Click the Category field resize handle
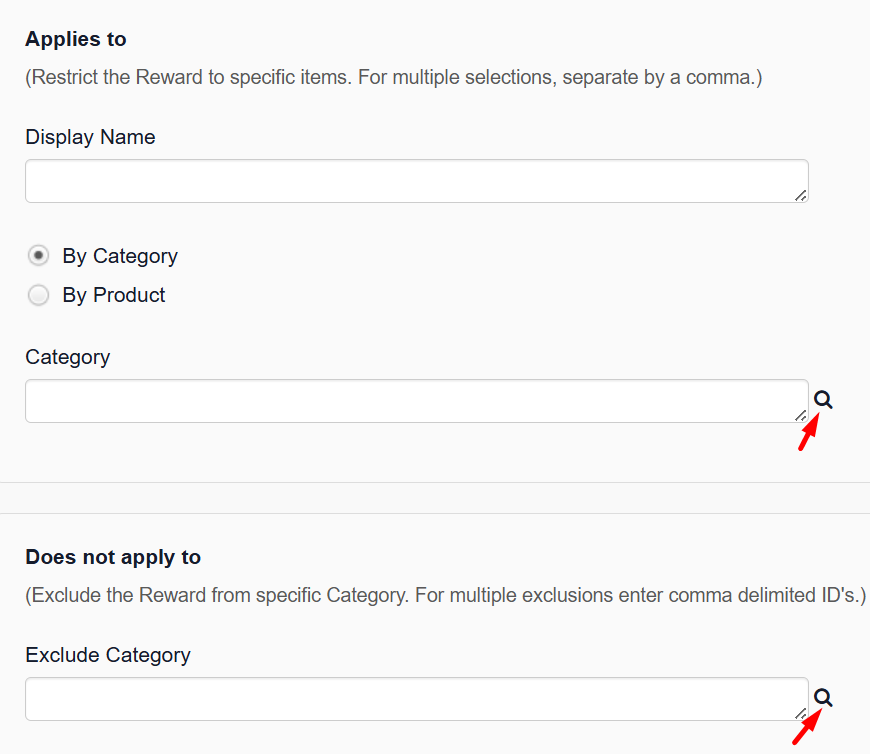Image resolution: width=870 pixels, height=754 pixels. tap(801, 416)
